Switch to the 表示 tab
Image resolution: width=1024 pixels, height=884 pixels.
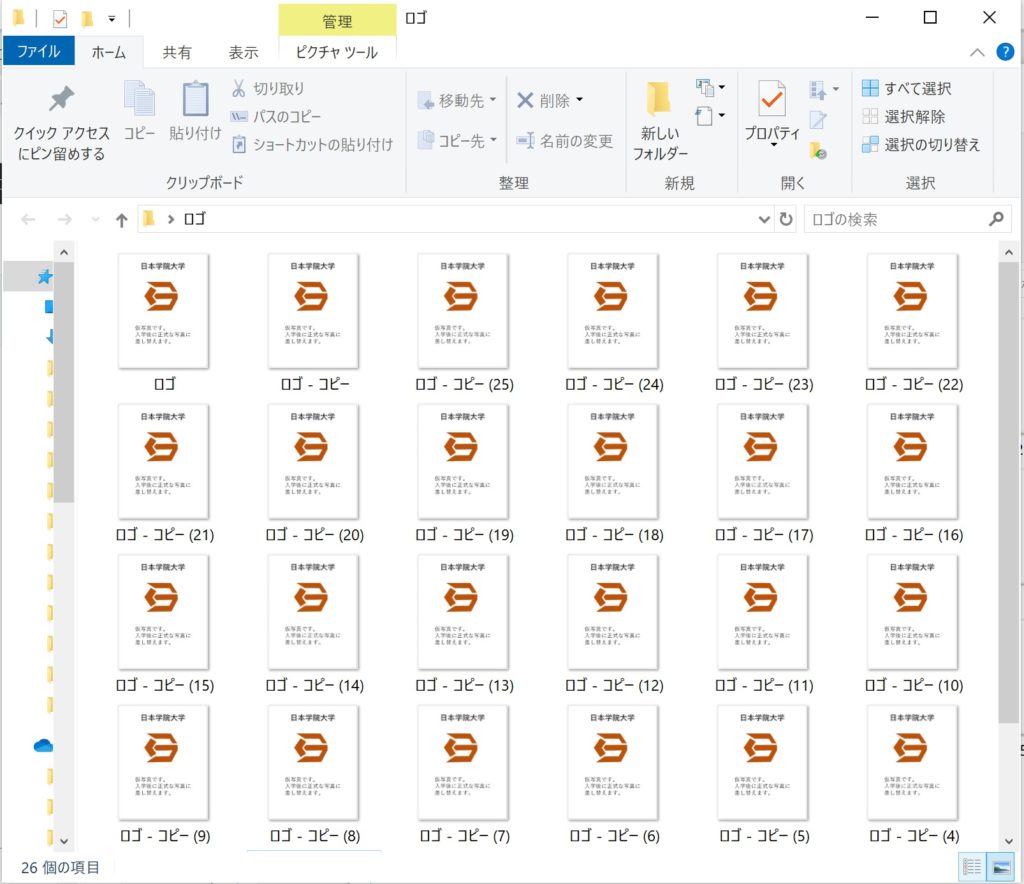(x=244, y=52)
